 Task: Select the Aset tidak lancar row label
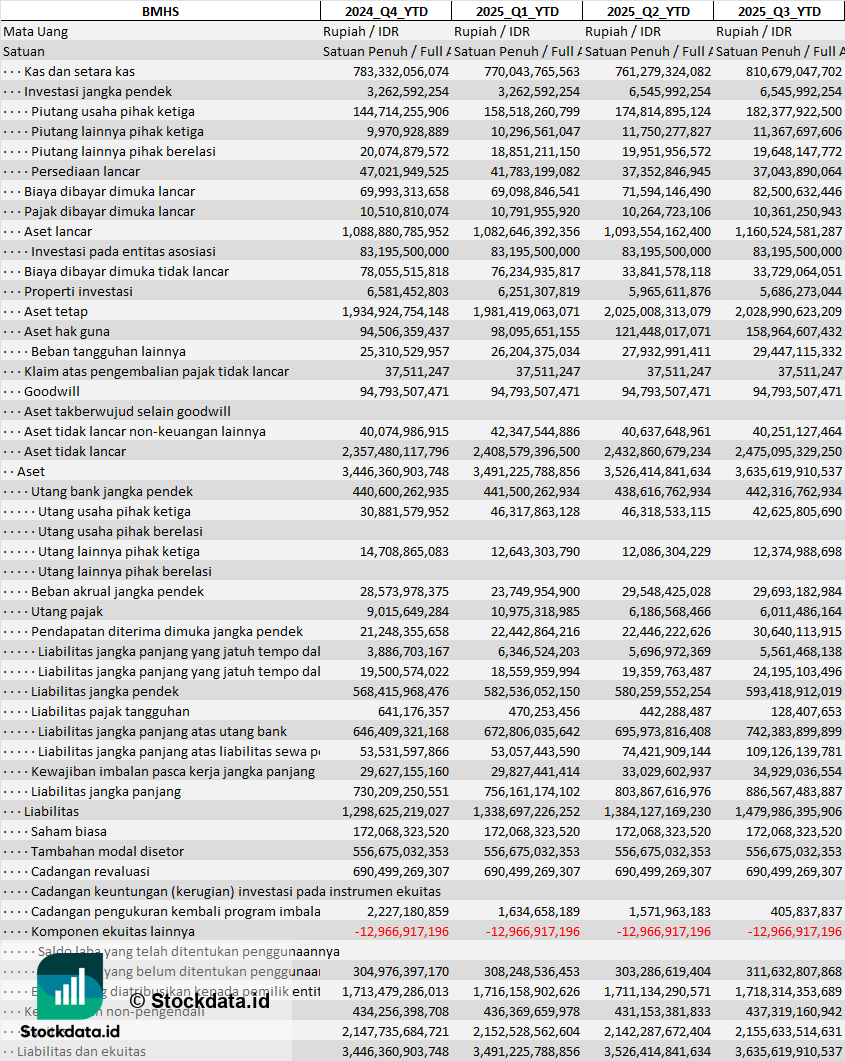point(75,451)
